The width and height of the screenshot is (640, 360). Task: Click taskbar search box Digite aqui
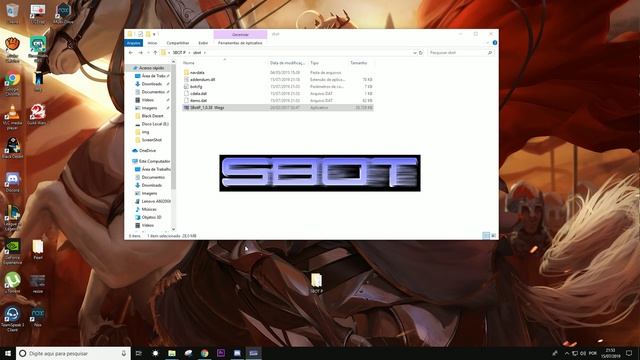[73, 353]
